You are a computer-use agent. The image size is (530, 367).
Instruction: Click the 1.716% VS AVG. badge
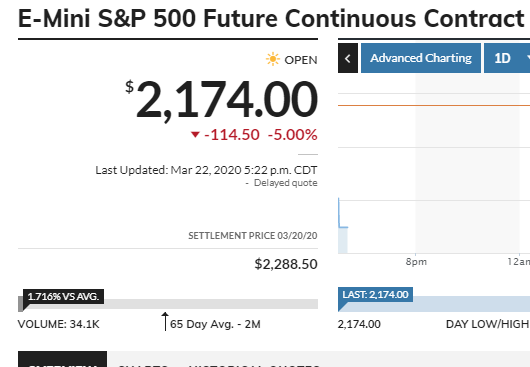64,296
